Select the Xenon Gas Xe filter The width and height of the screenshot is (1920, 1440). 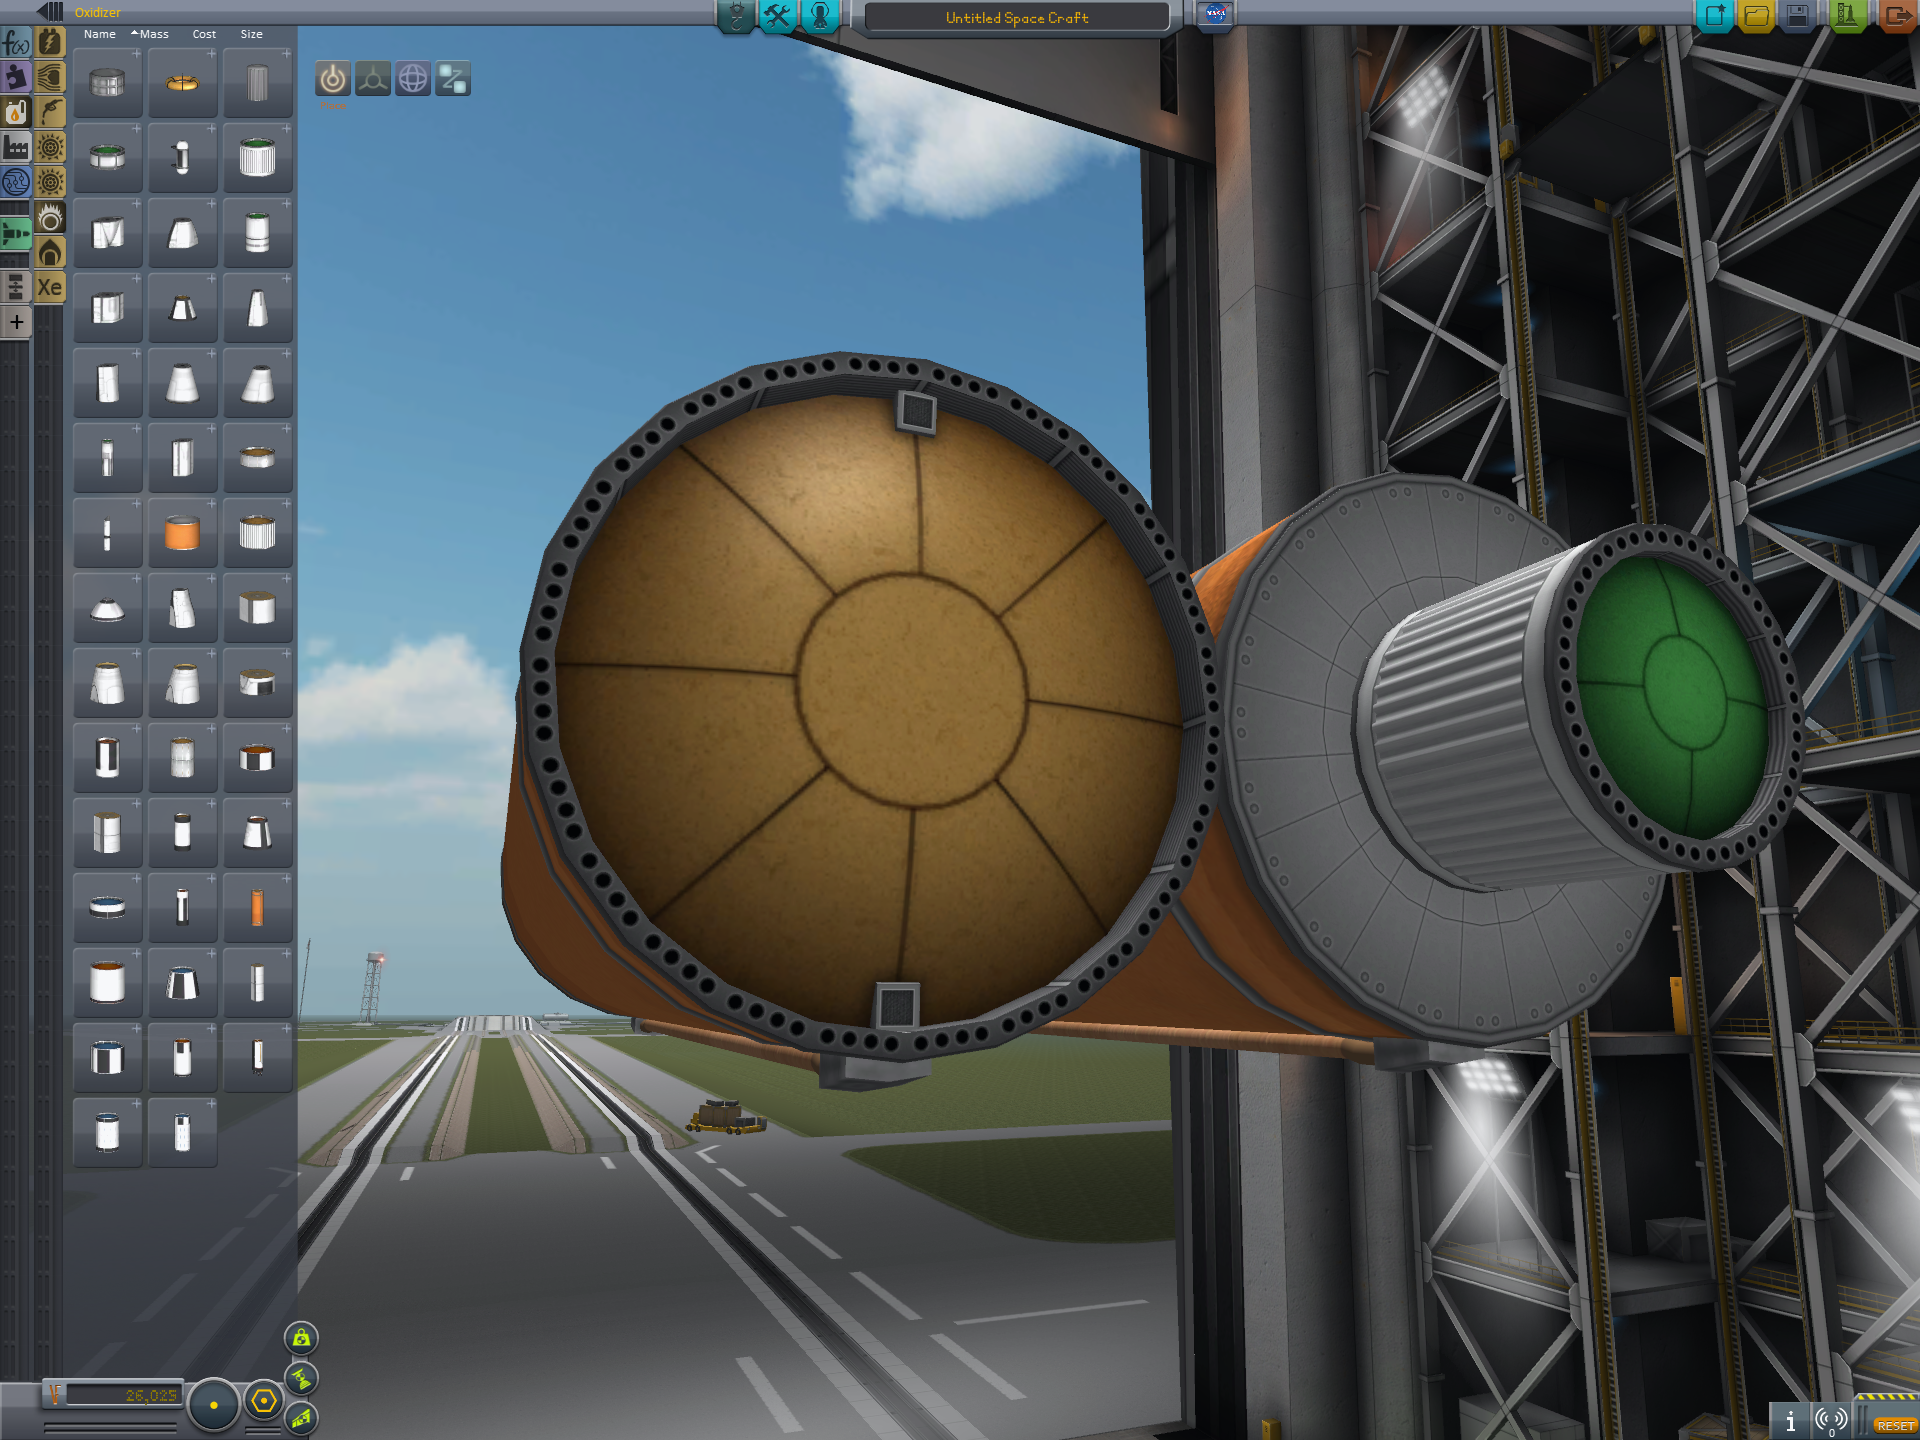pyautogui.click(x=50, y=287)
